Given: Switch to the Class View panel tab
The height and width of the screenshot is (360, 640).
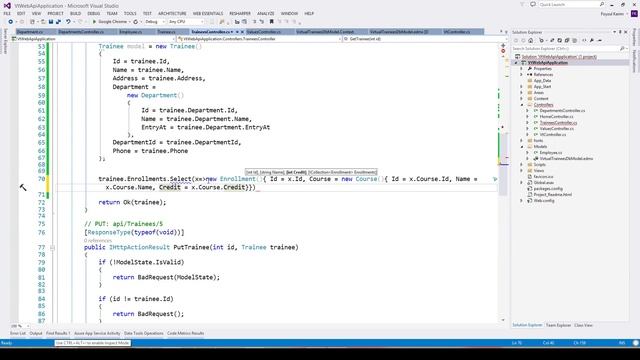Looking at the screenshot, I should pos(583,325).
